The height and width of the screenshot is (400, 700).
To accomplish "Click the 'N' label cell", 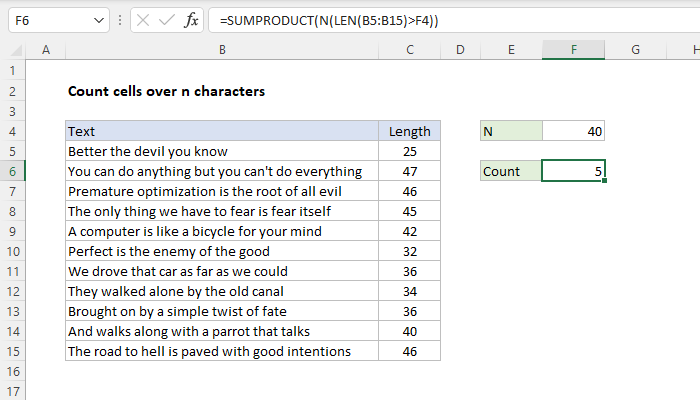I will 511,131.
